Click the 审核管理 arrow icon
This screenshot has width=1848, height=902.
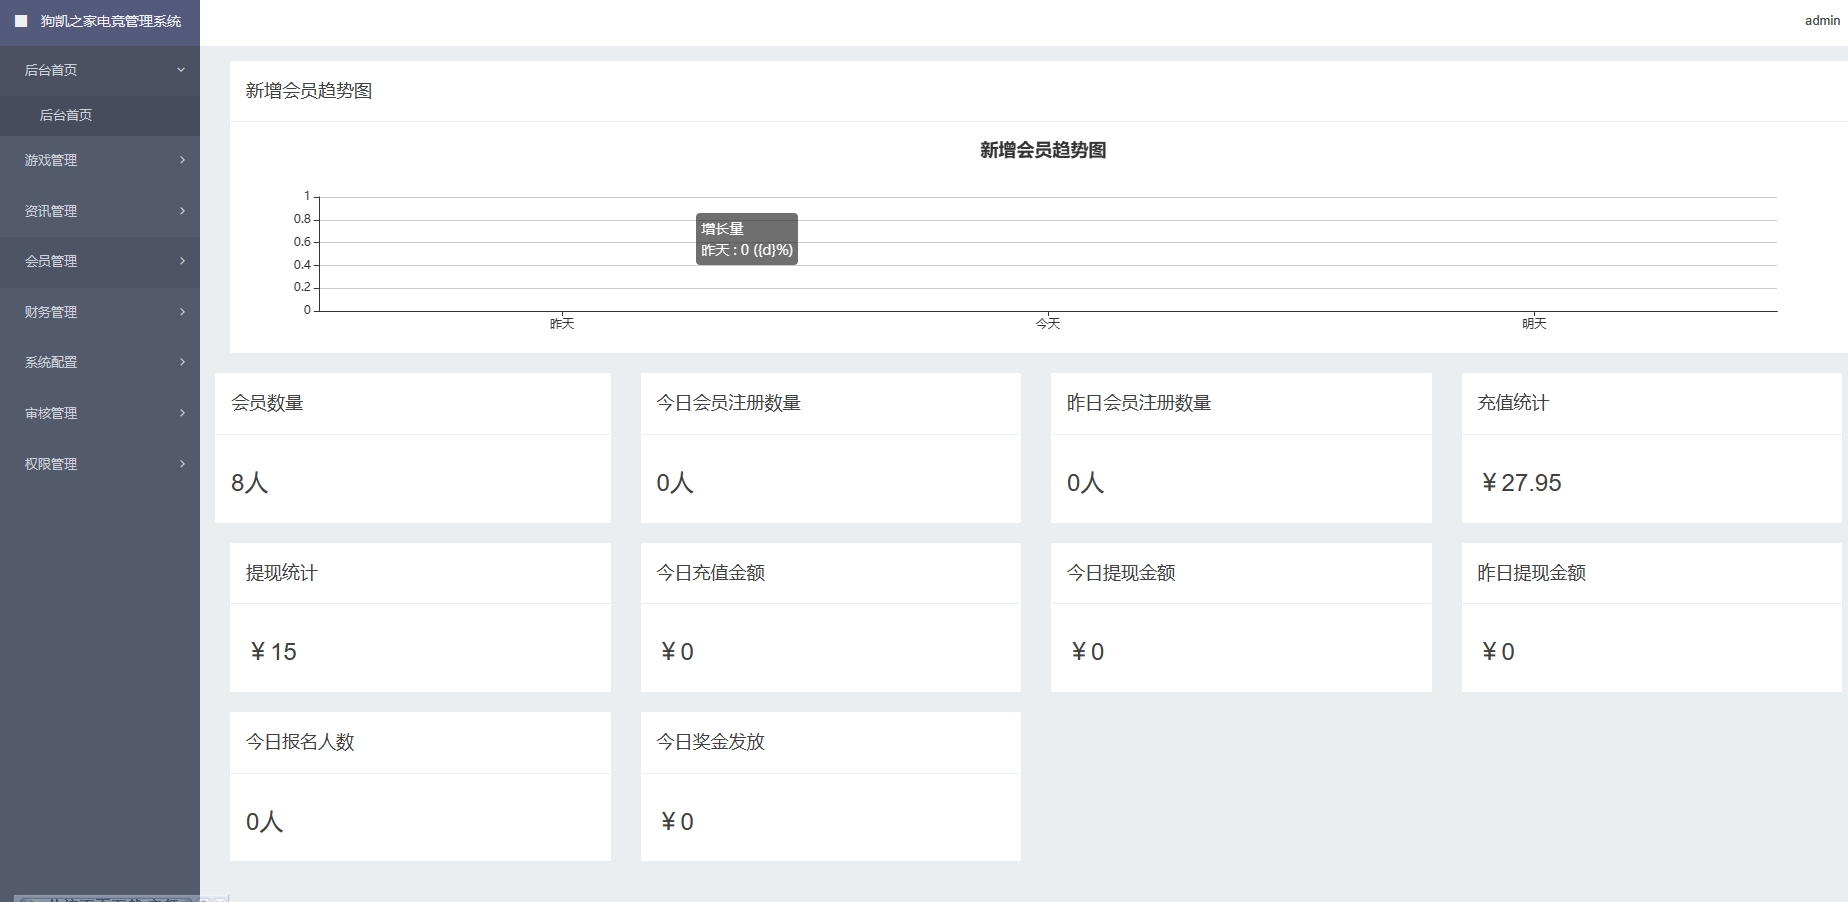182,413
